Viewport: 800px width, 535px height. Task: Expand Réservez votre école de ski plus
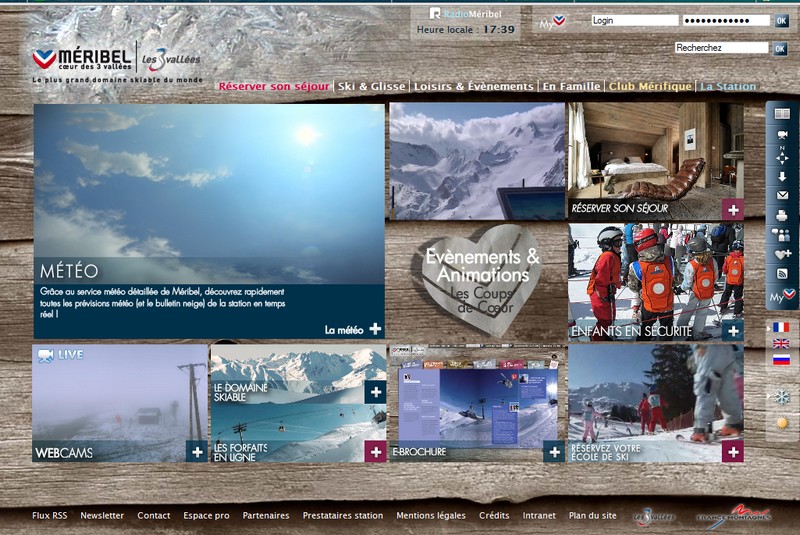coord(733,451)
